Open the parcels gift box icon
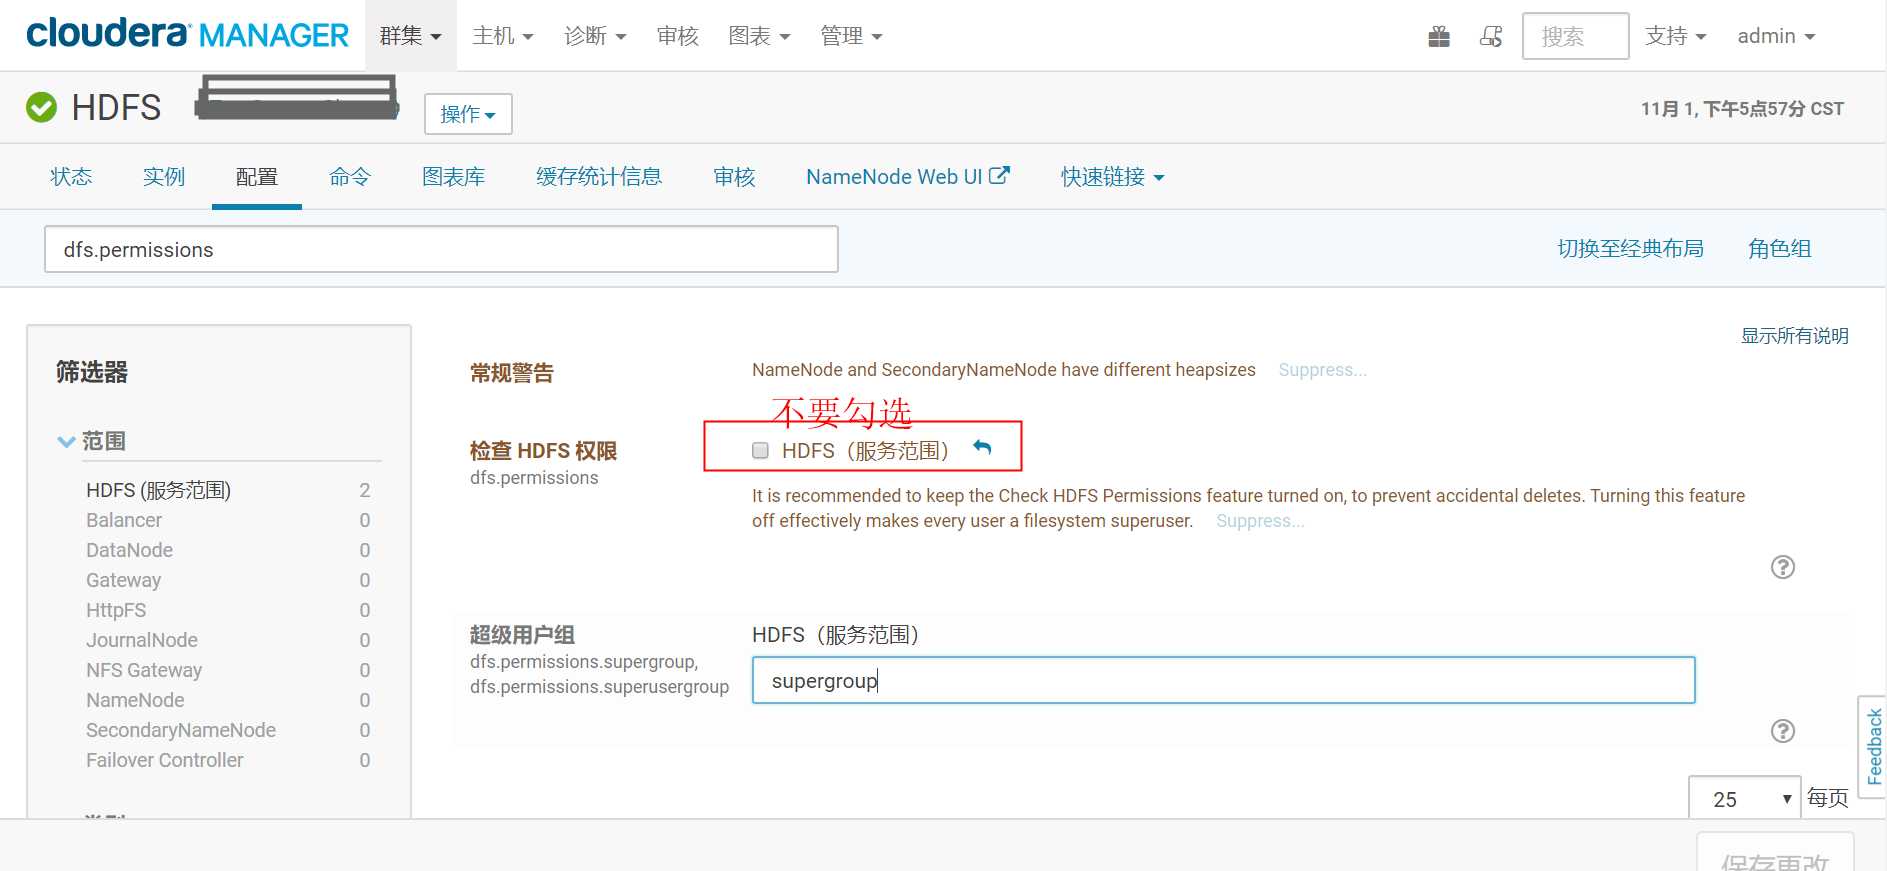The image size is (1887, 871). point(1439,37)
